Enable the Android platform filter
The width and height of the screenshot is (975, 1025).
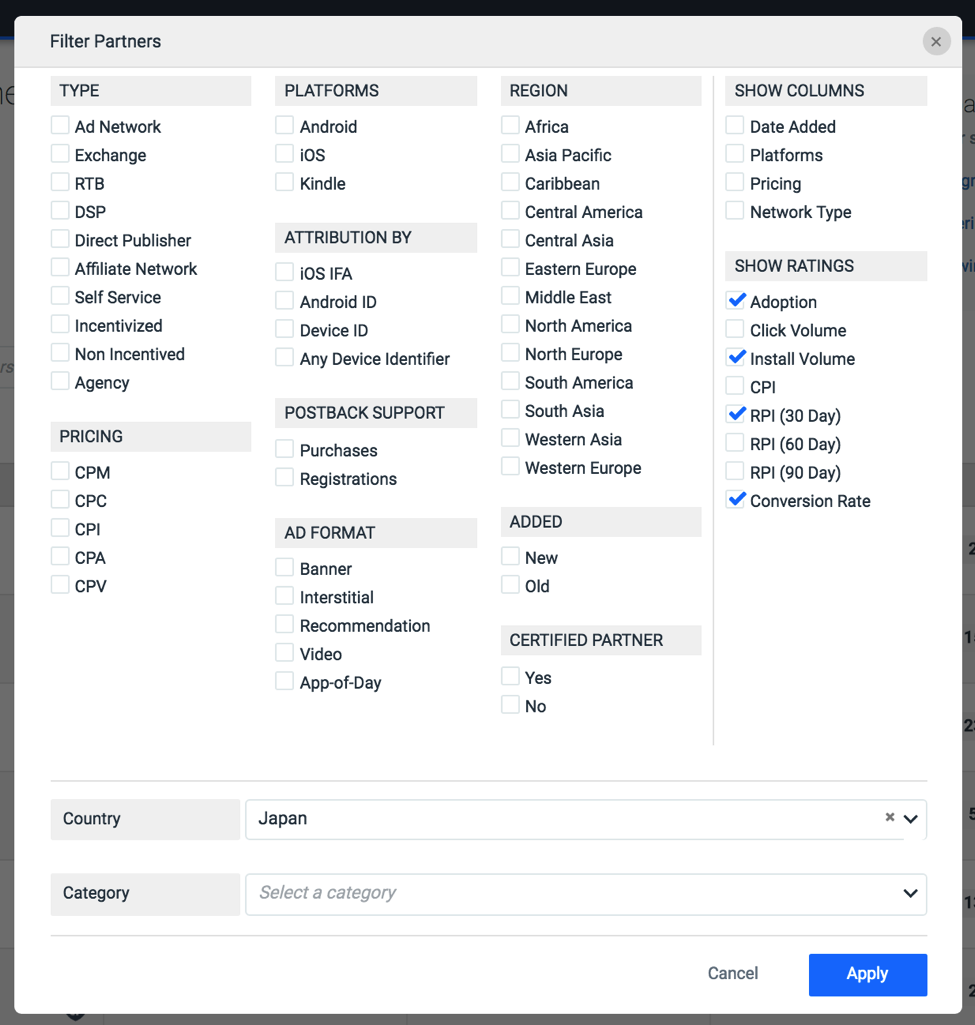pyautogui.click(x=286, y=126)
